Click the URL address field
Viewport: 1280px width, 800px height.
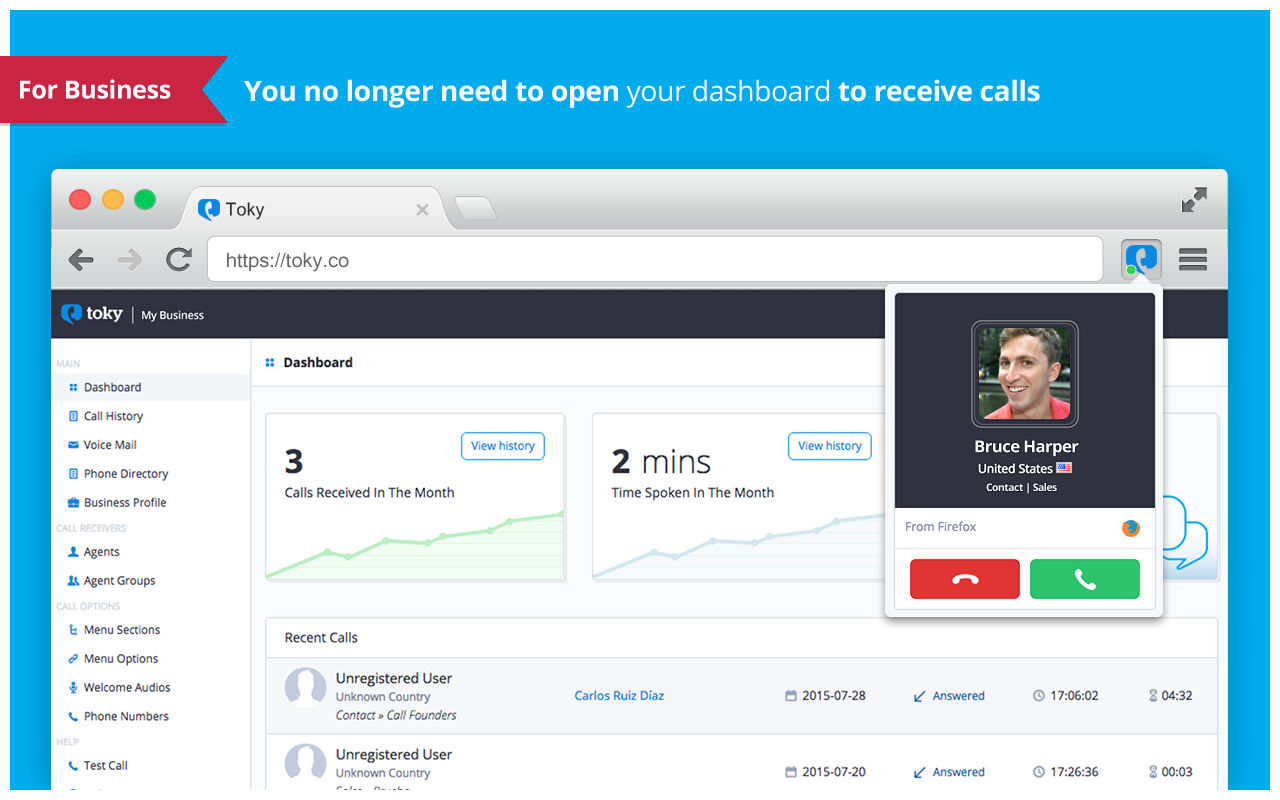click(x=655, y=260)
